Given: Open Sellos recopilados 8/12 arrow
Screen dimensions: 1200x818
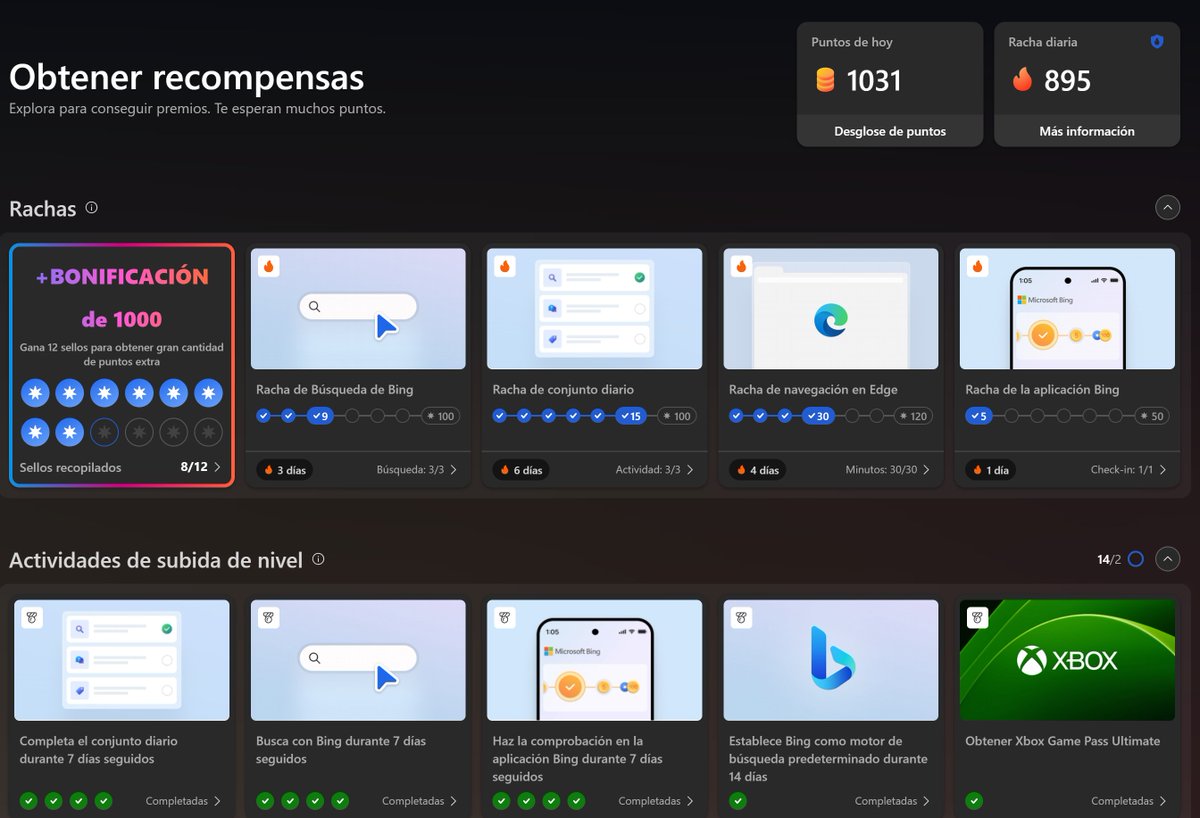Looking at the screenshot, I should click(x=218, y=467).
